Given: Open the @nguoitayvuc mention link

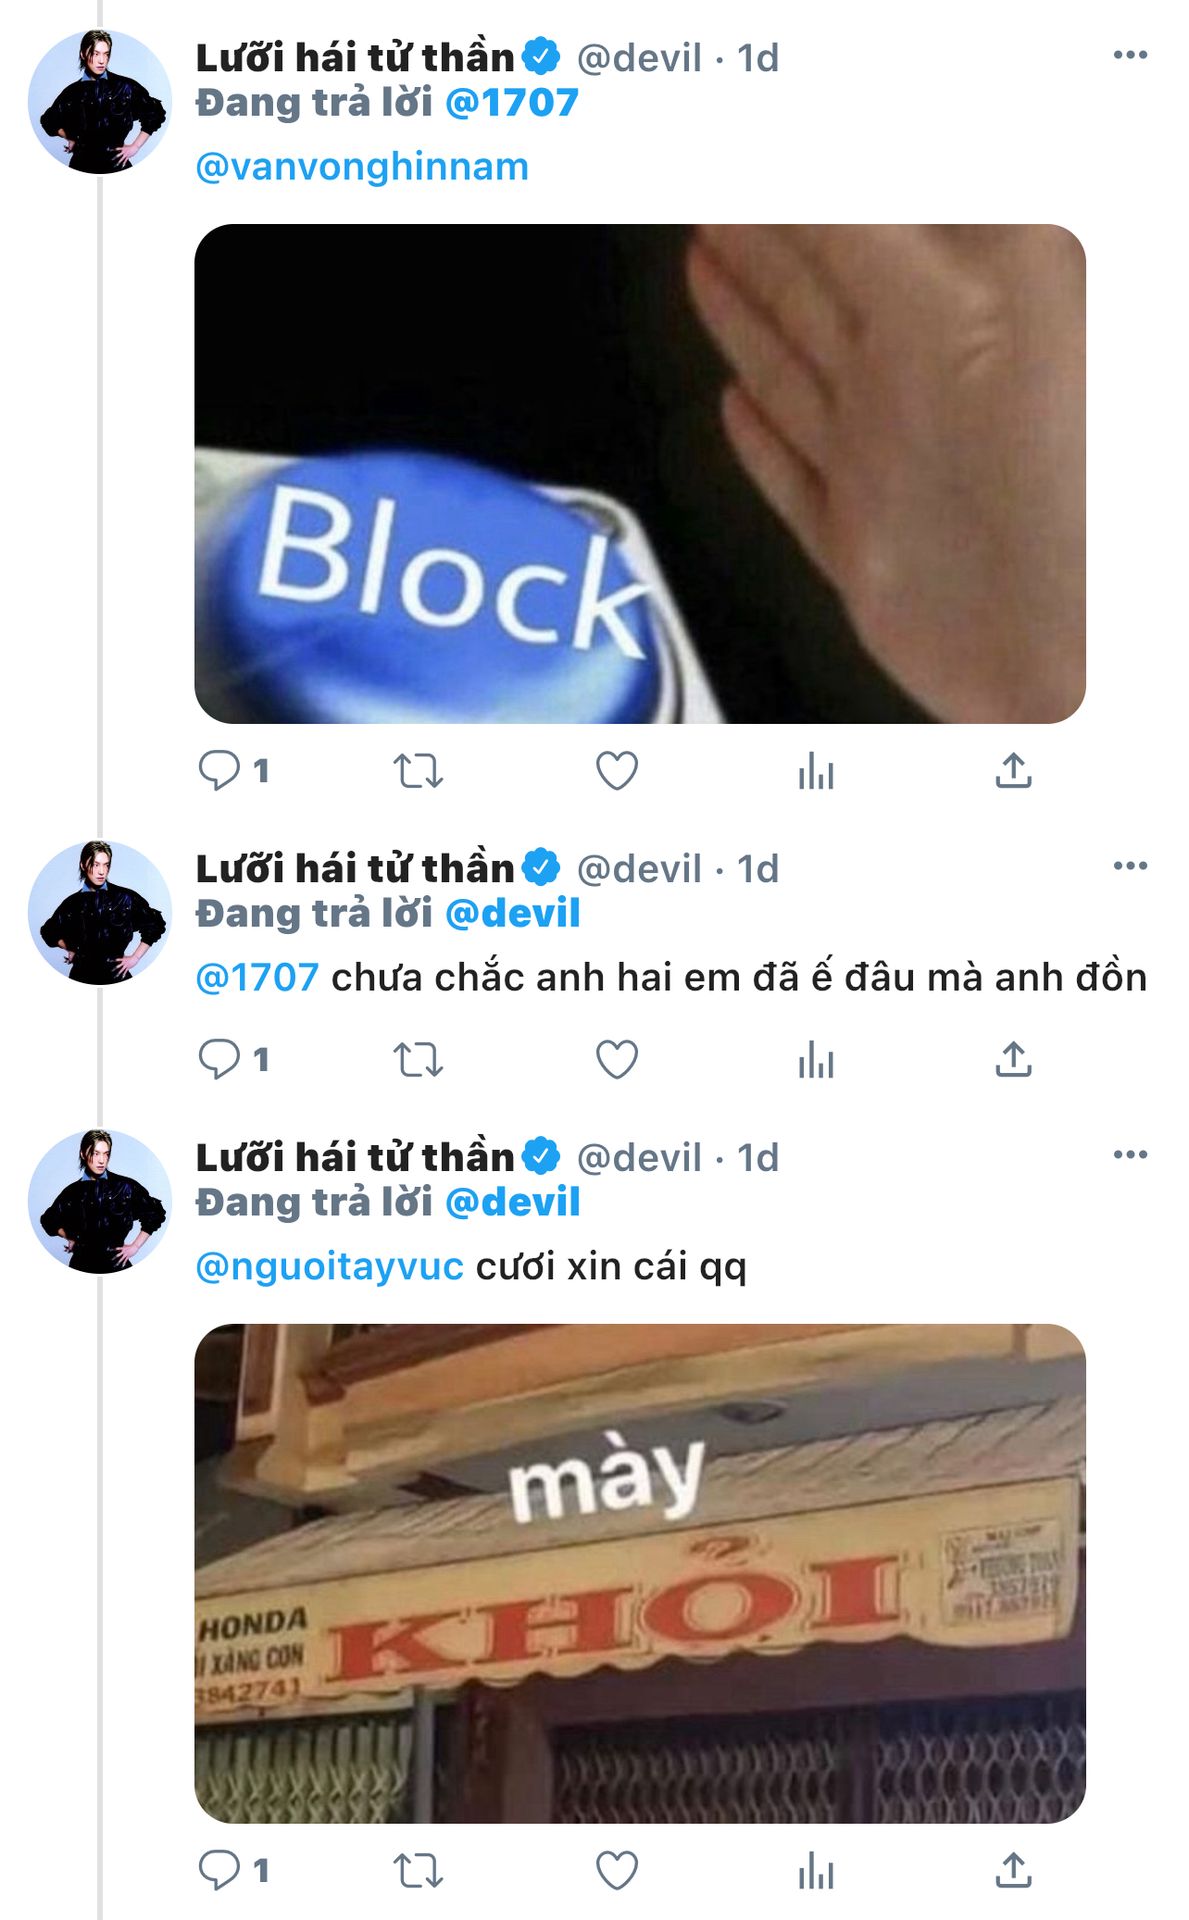Looking at the screenshot, I should [x=329, y=1267].
